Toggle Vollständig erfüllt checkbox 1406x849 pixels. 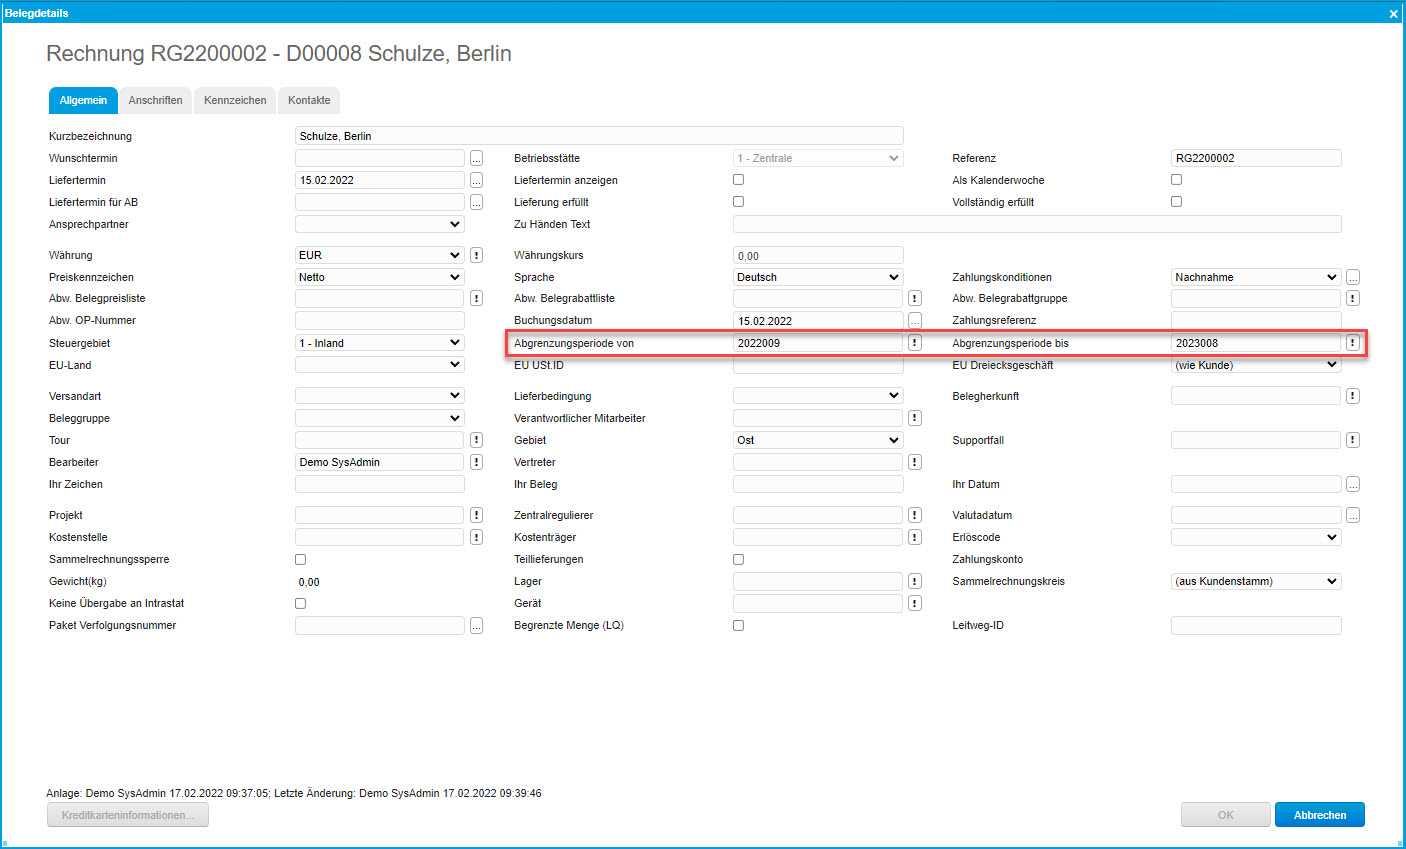tap(1176, 202)
